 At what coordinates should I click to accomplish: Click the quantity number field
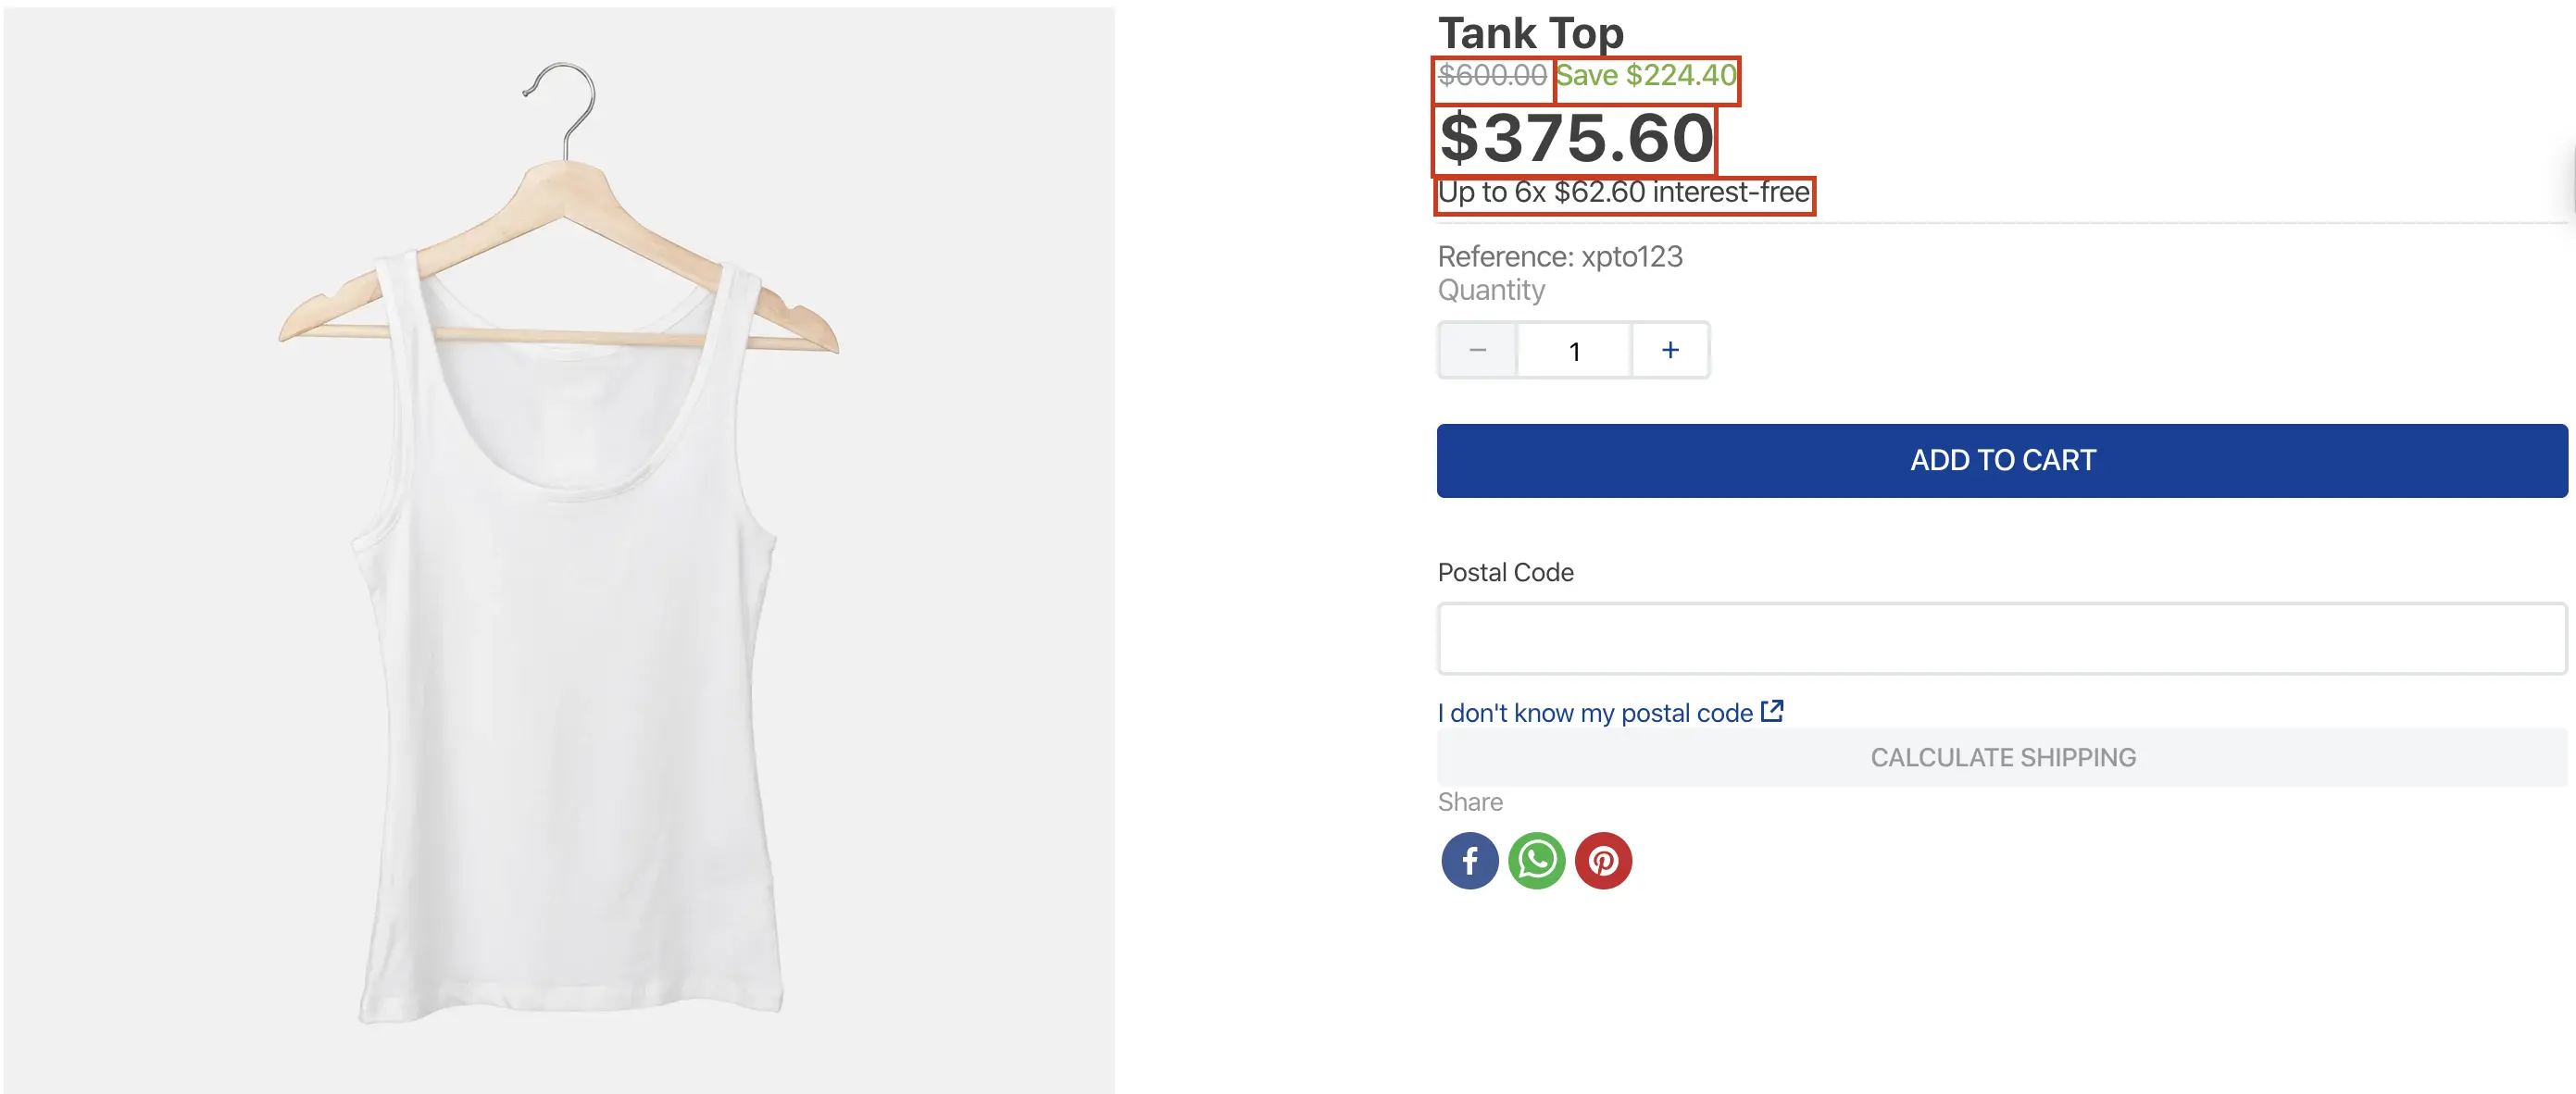1574,351
